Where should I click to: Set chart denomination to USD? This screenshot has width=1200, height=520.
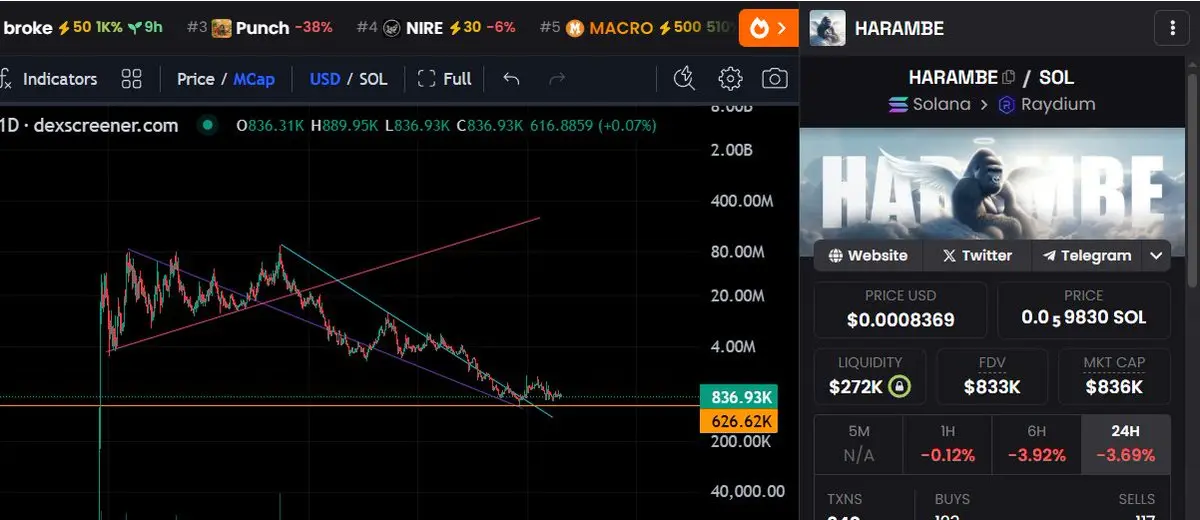[325, 79]
